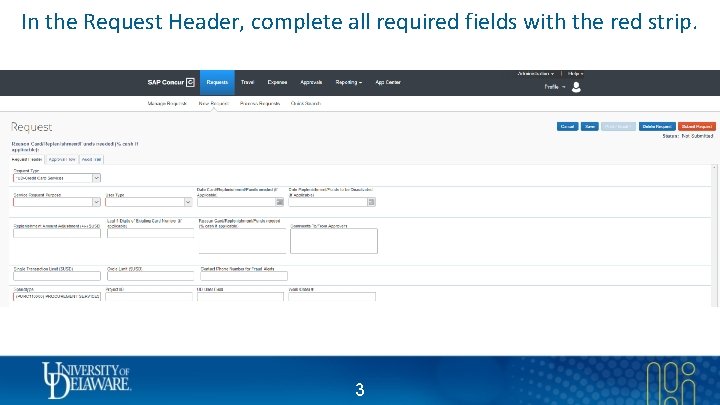The height and width of the screenshot is (405, 720).
Task: Click the Replenishment Amount Adjustment field
Action: tap(57, 233)
